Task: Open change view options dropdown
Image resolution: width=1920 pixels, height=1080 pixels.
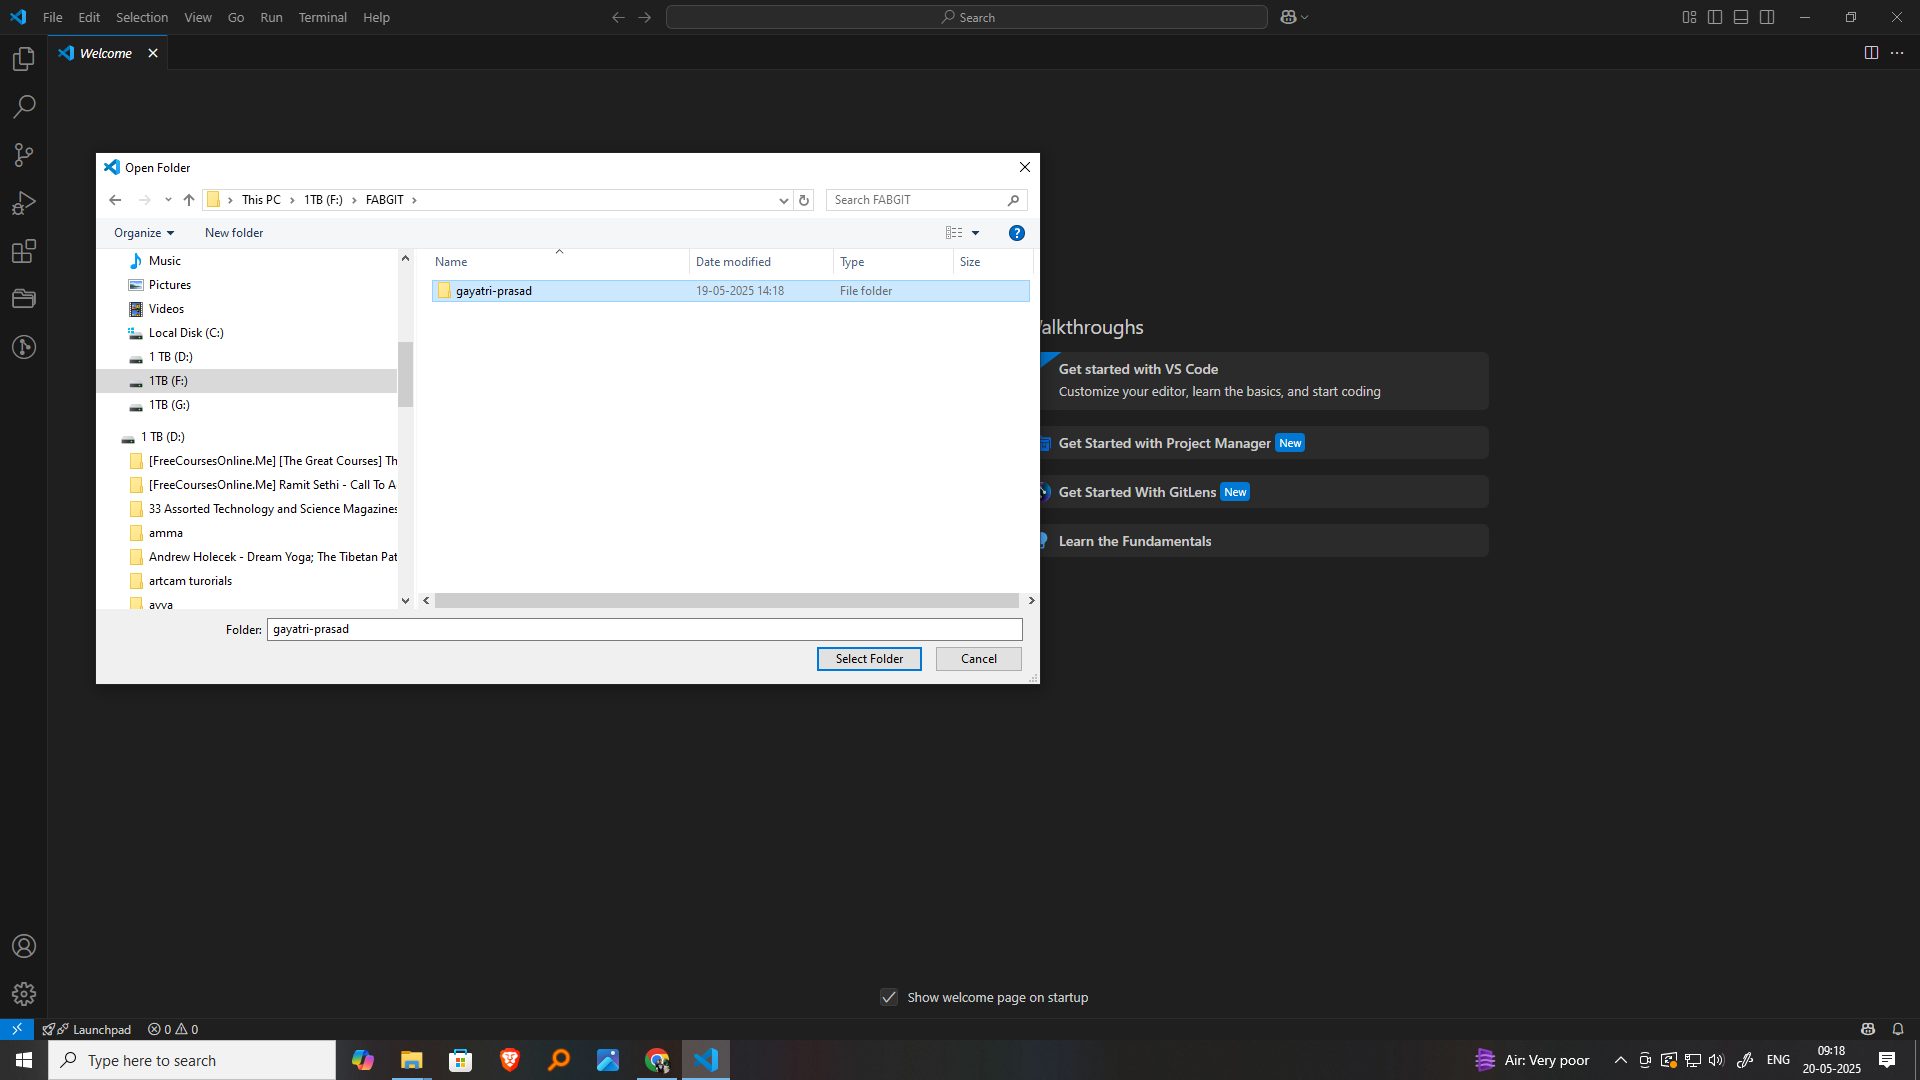Action: tap(975, 233)
